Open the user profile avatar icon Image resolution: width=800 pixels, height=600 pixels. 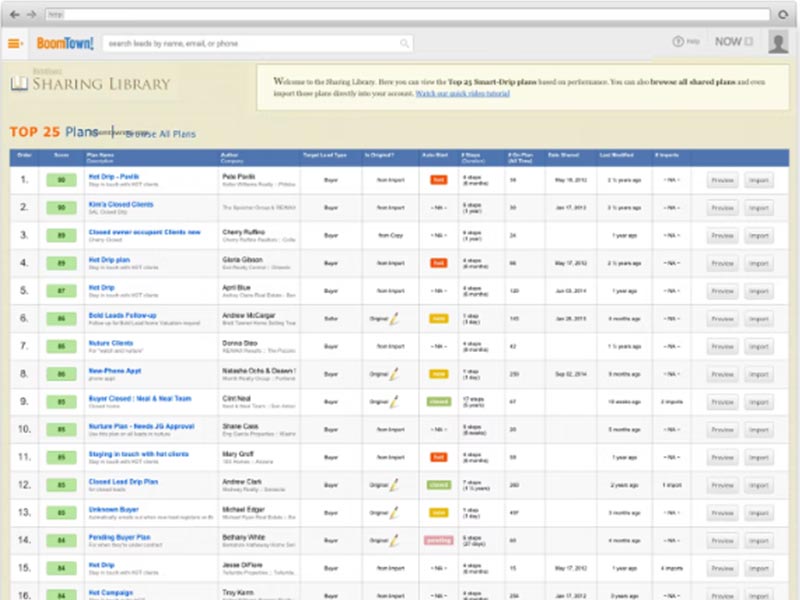point(777,43)
